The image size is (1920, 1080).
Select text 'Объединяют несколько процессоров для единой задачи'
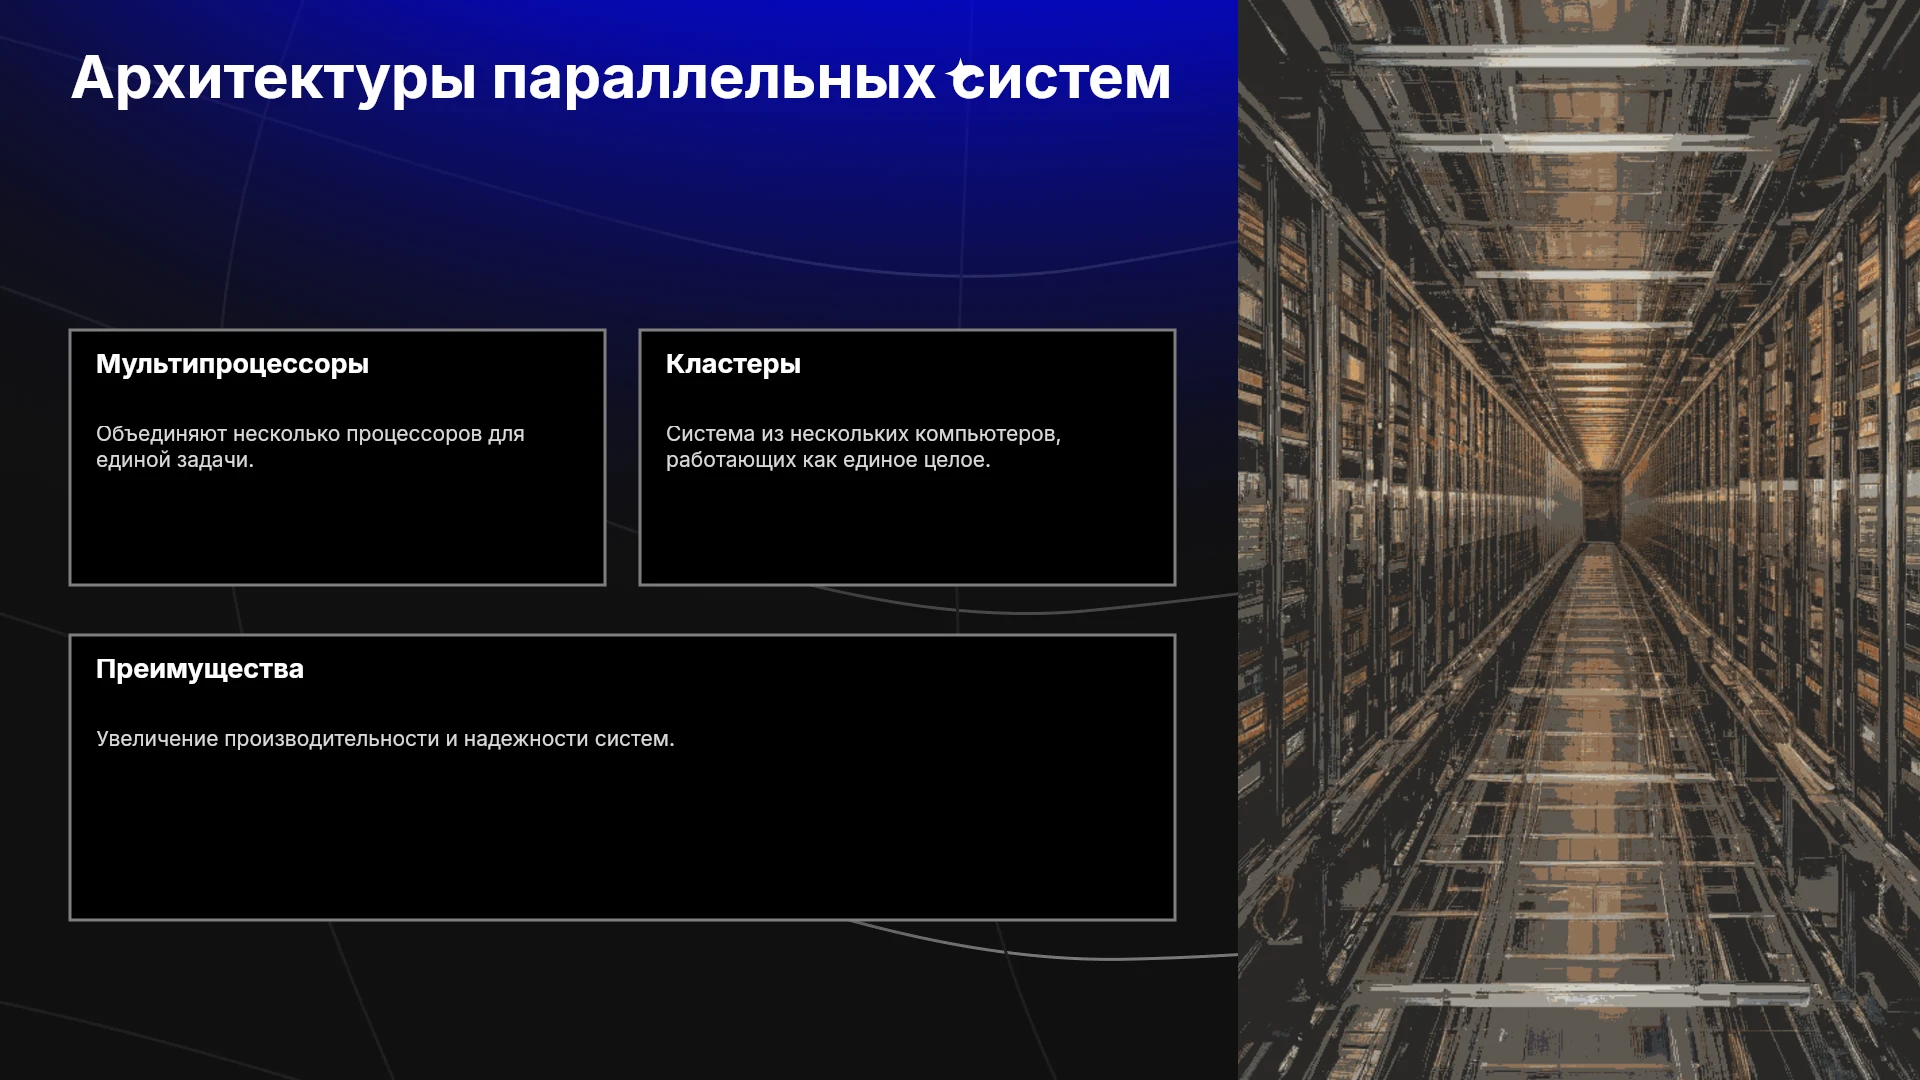[x=310, y=447]
